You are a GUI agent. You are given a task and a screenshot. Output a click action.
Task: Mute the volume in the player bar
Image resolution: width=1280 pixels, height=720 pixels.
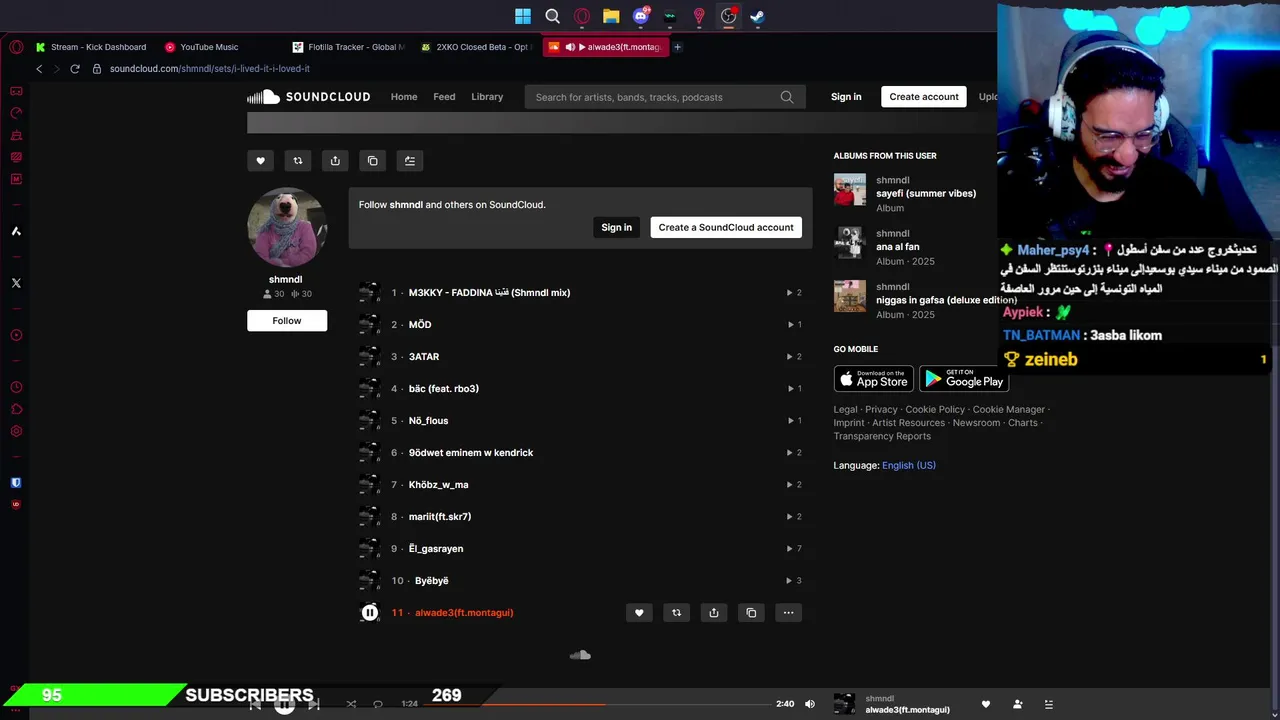pyautogui.click(x=810, y=704)
